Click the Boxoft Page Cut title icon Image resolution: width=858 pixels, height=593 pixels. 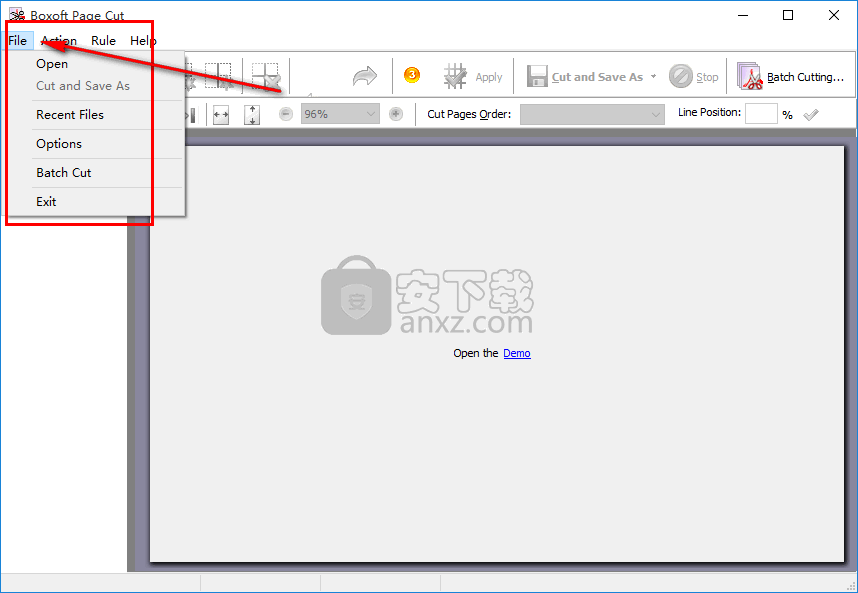coord(16,14)
